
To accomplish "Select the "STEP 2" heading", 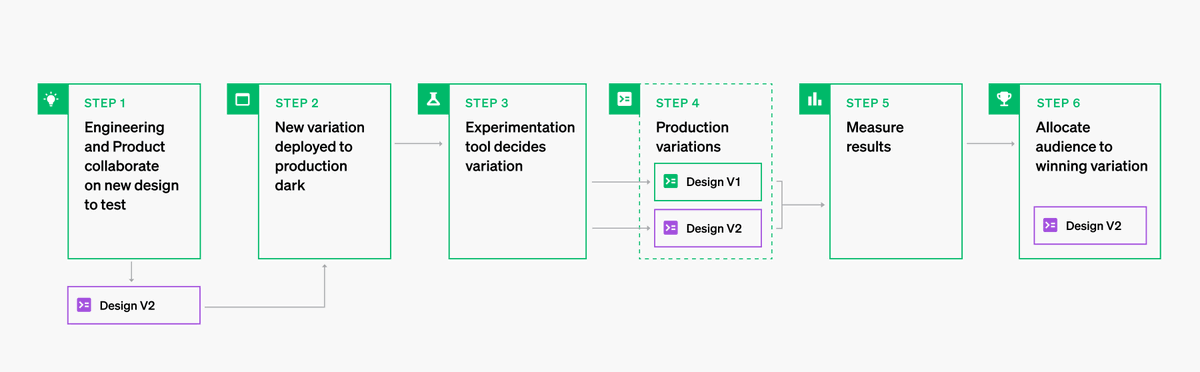I will pyautogui.click(x=297, y=103).
